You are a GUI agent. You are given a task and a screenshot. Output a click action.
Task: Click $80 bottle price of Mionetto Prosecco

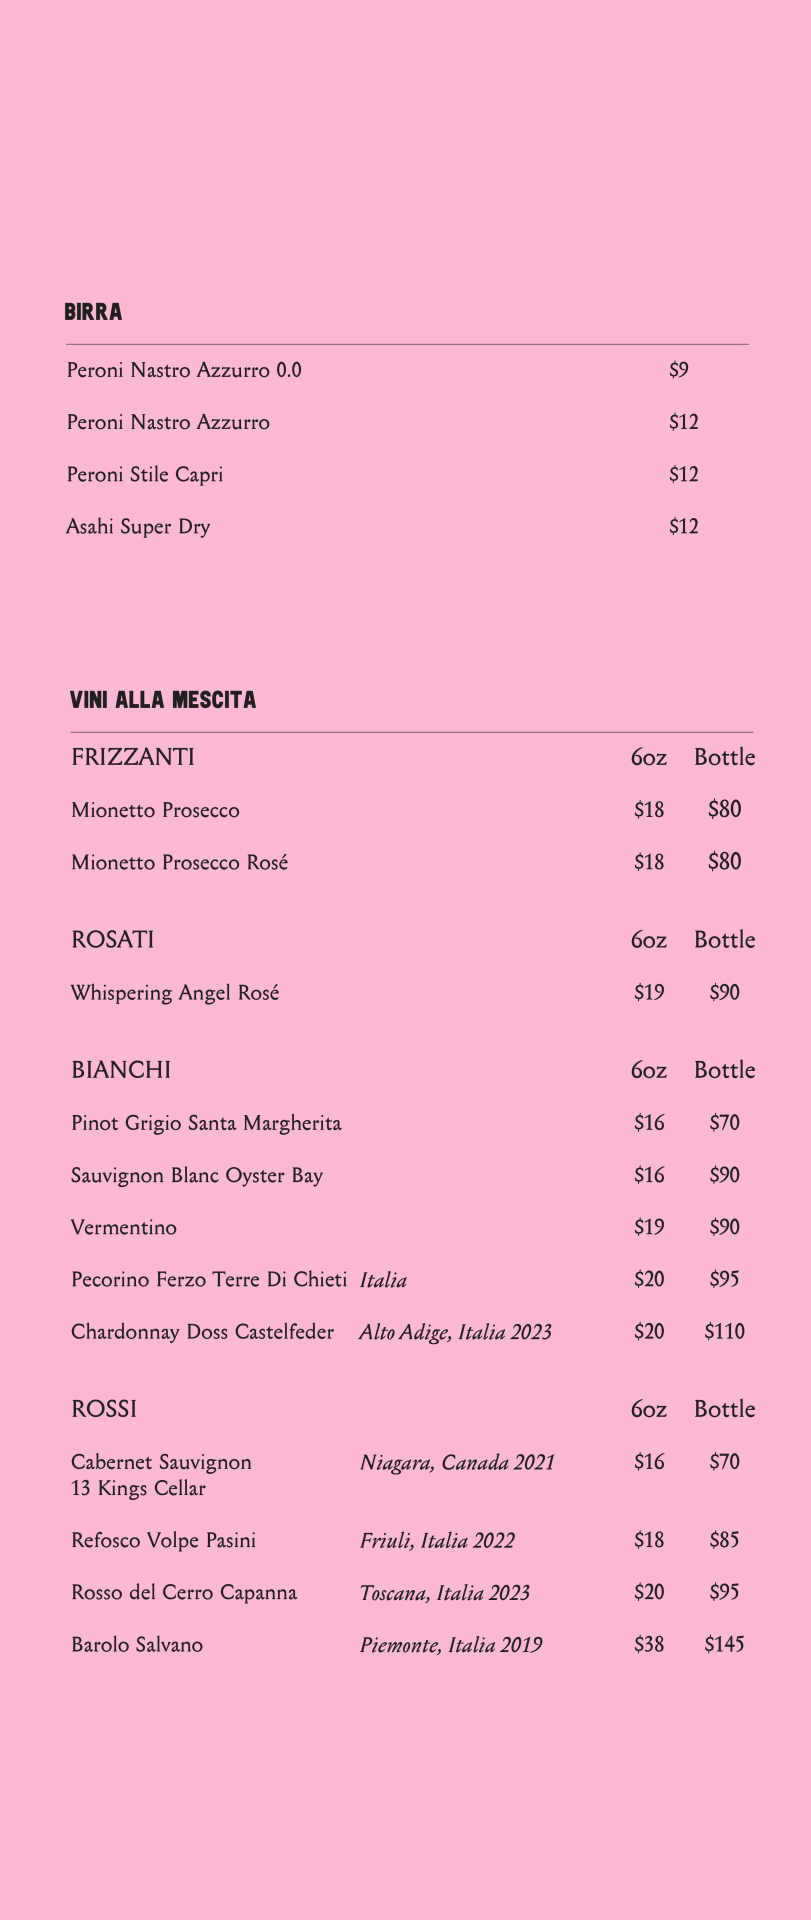coord(724,809)
